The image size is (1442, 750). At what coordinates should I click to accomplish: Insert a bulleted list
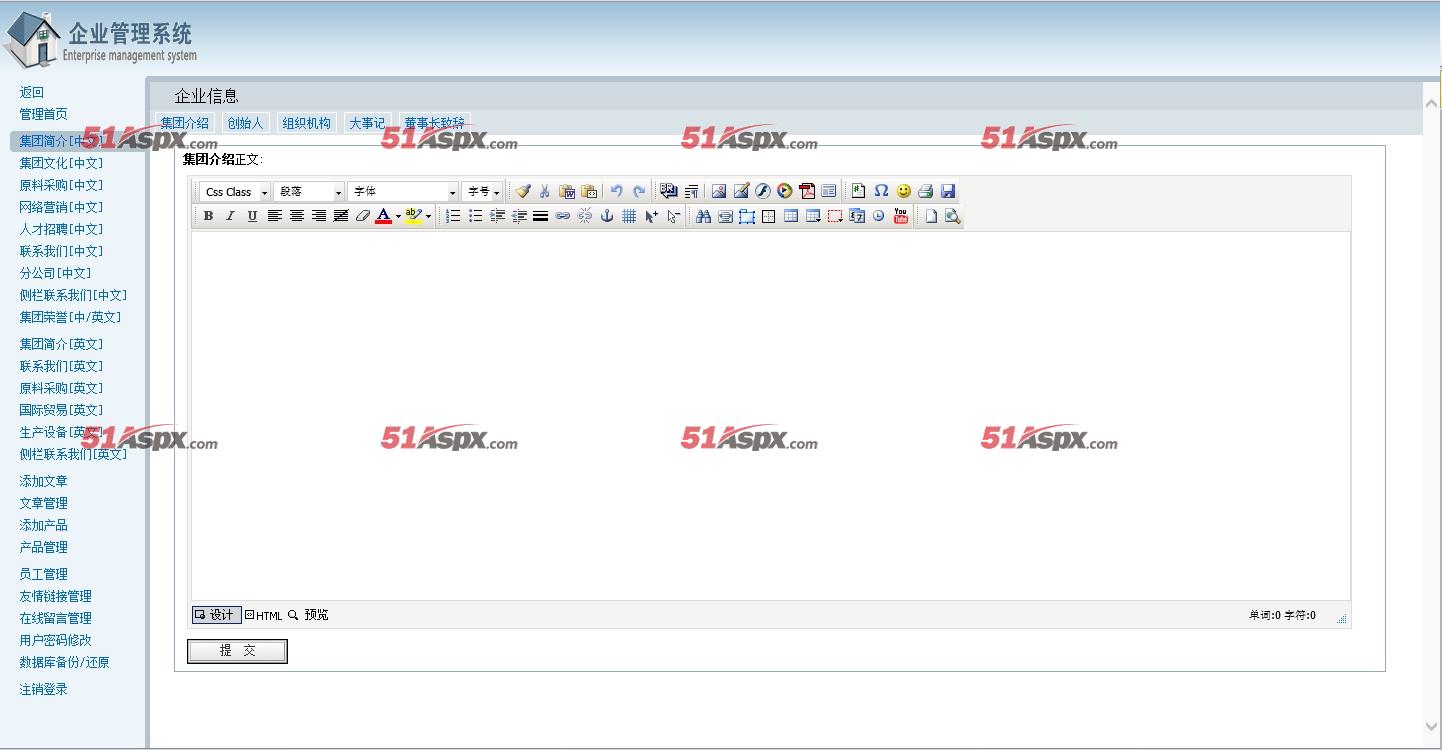(x=475, y=216)
